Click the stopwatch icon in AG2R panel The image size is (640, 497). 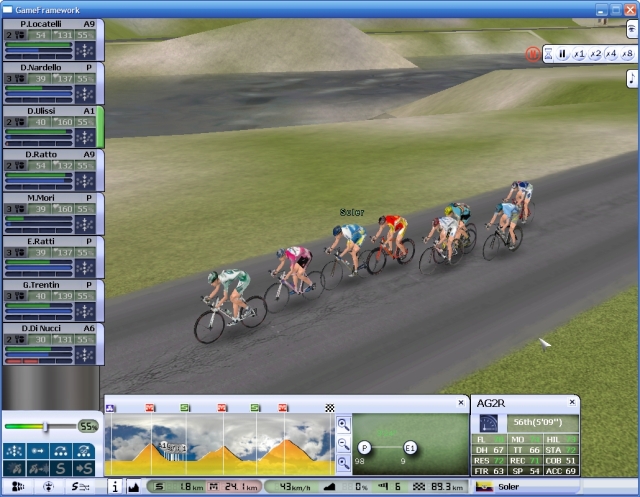(x=490, y=423)
